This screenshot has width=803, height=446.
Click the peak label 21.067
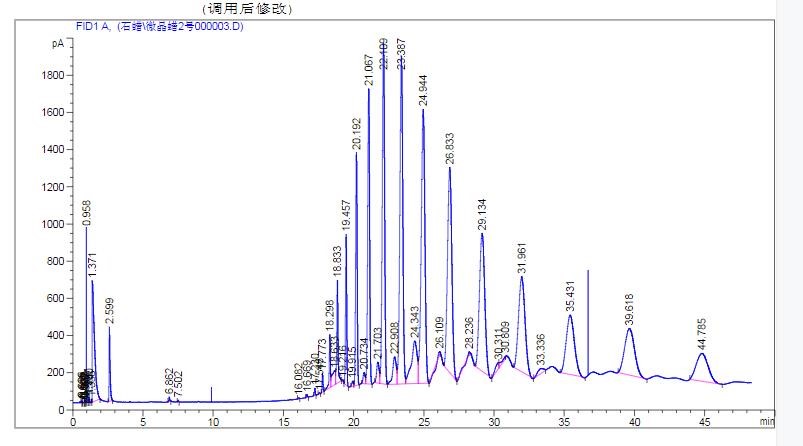pyautogui.click(x=369, y=69)
